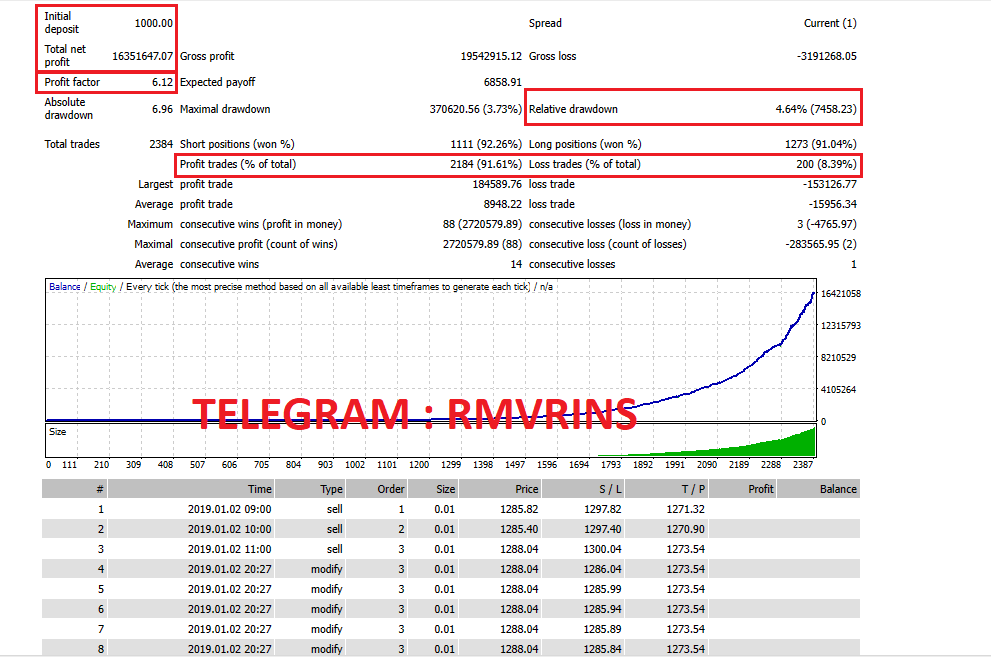Click Largest profit trade value 184589.76
991x657 pixels.
pos(497,184)
